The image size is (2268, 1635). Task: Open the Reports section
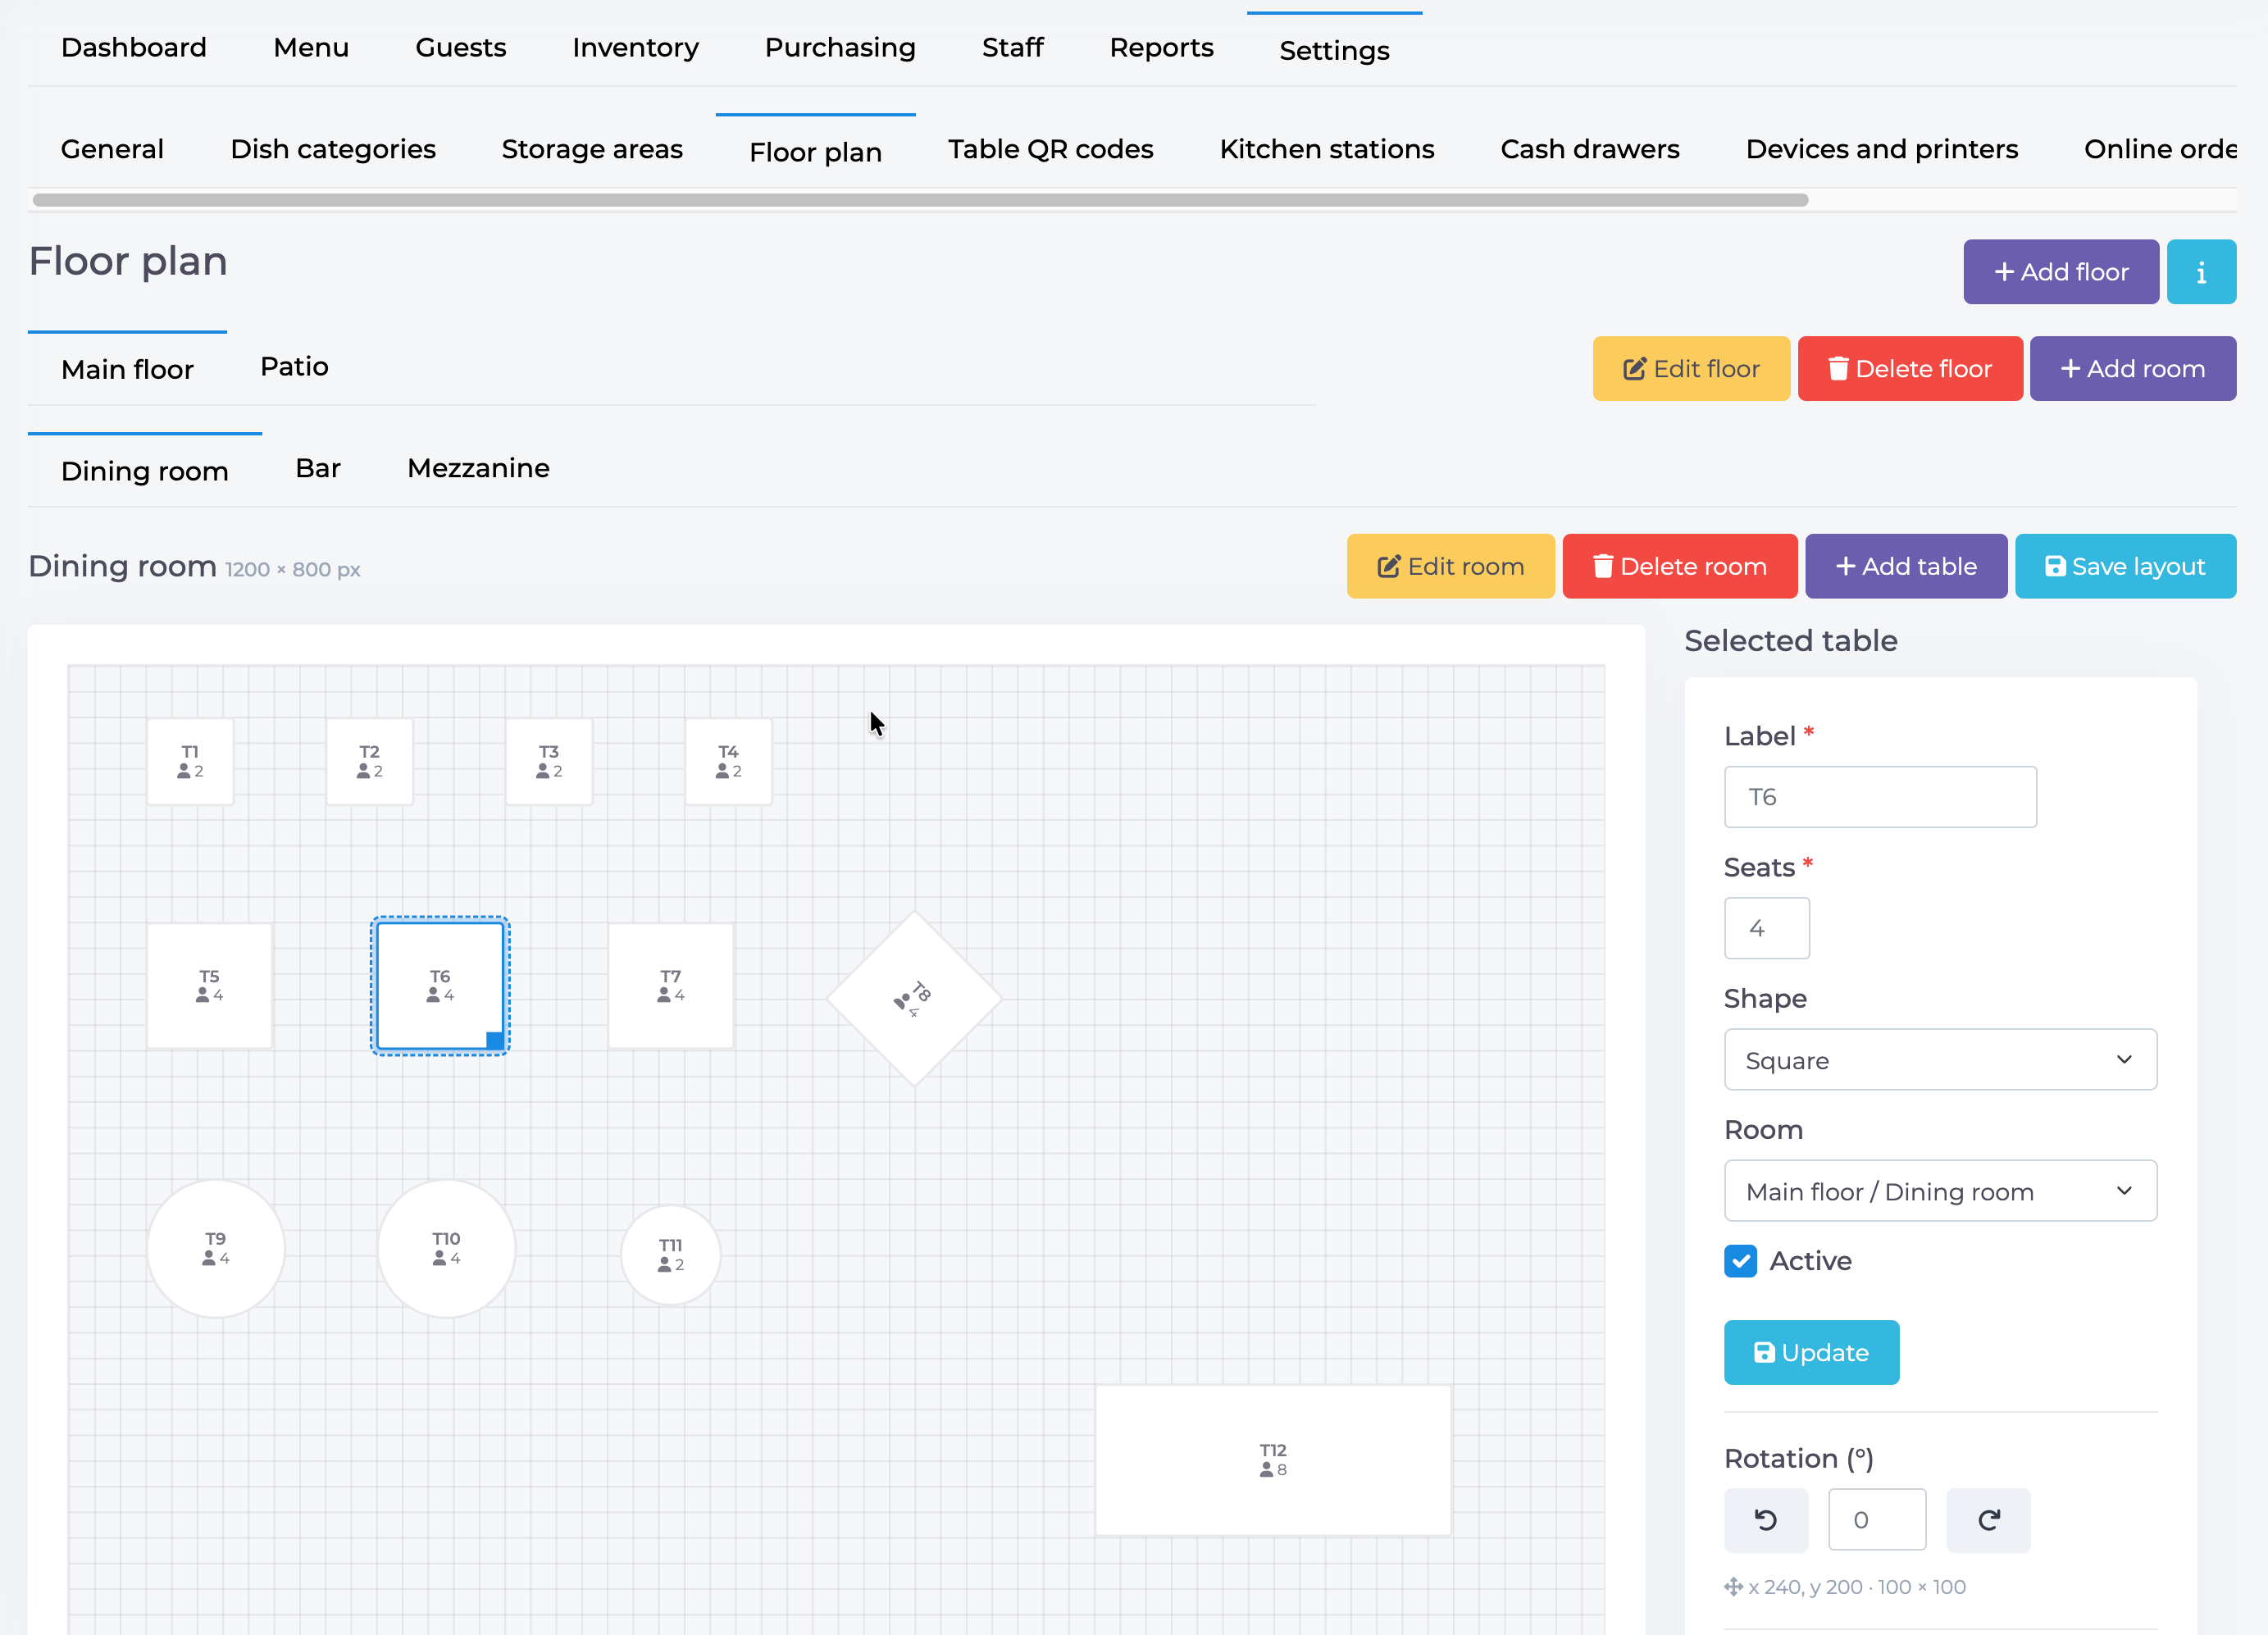tap(1161, 47)
